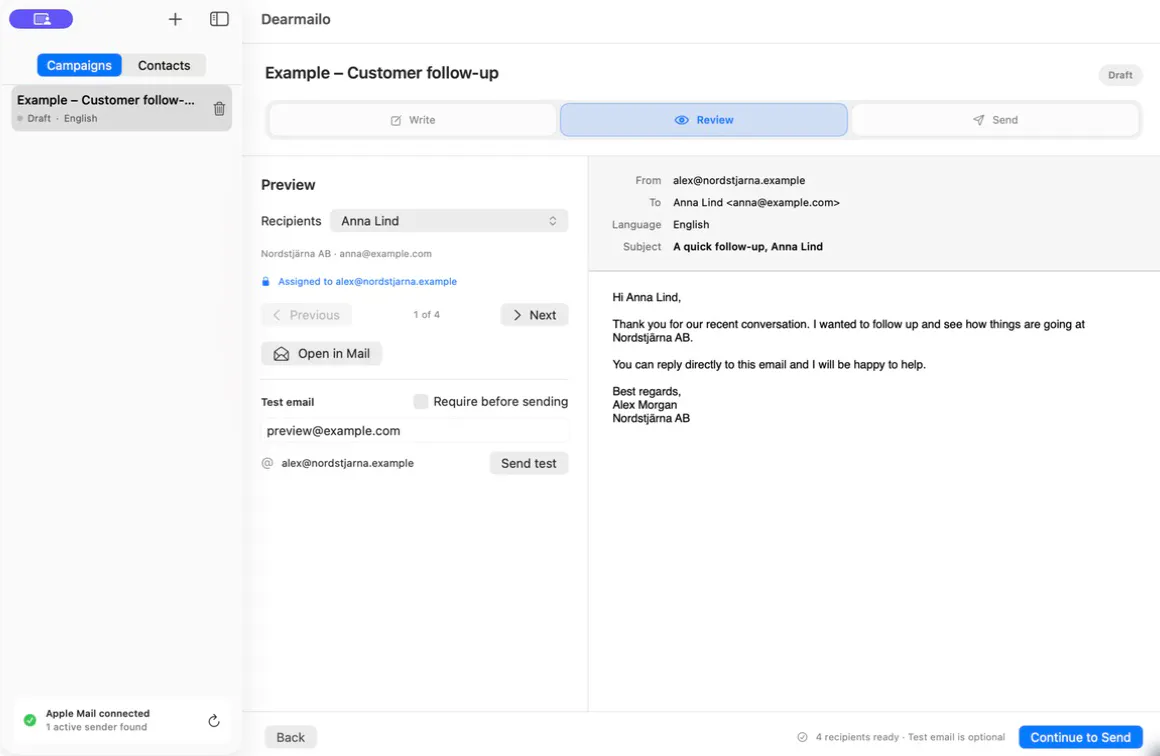Show the next recipient preview

[x=534, y=315]
